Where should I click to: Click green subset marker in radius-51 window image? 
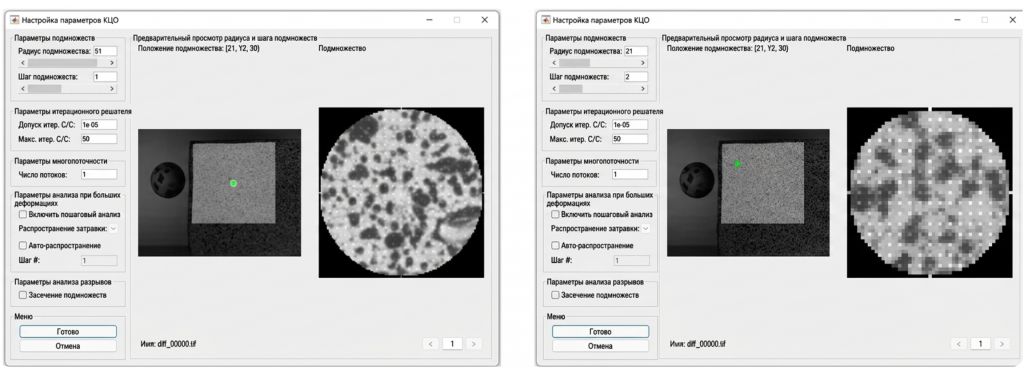tap(233, 183)
